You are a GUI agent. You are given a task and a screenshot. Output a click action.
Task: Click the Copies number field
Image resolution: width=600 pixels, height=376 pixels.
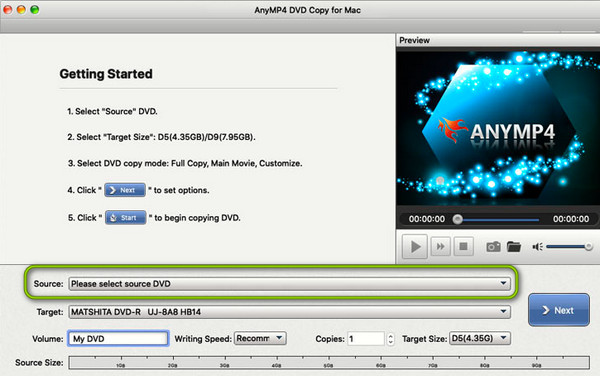click(x=366, y=339)
